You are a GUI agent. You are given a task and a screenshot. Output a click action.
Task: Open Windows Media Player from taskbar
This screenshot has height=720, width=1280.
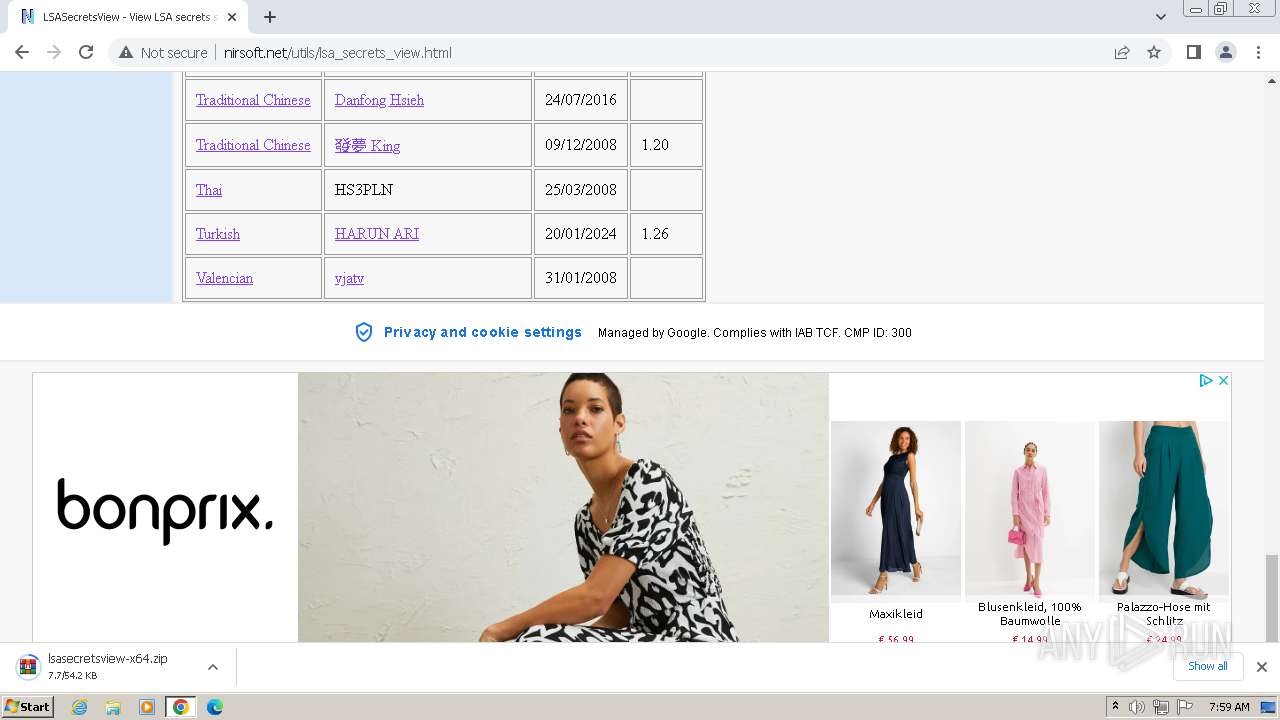pyautogui.click(x=147, y=707)
